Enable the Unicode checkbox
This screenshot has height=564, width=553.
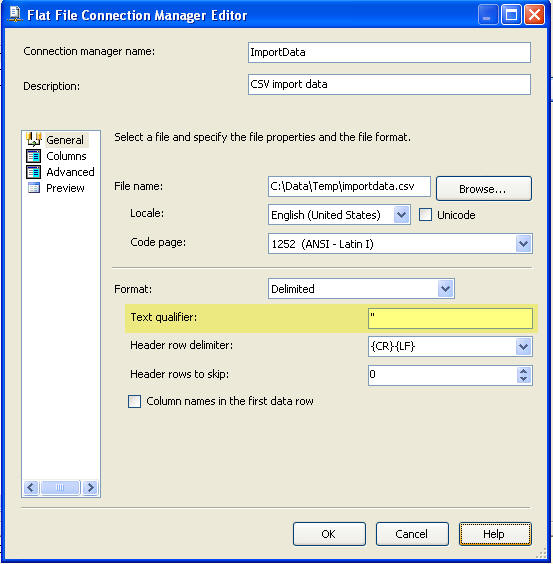425,215
